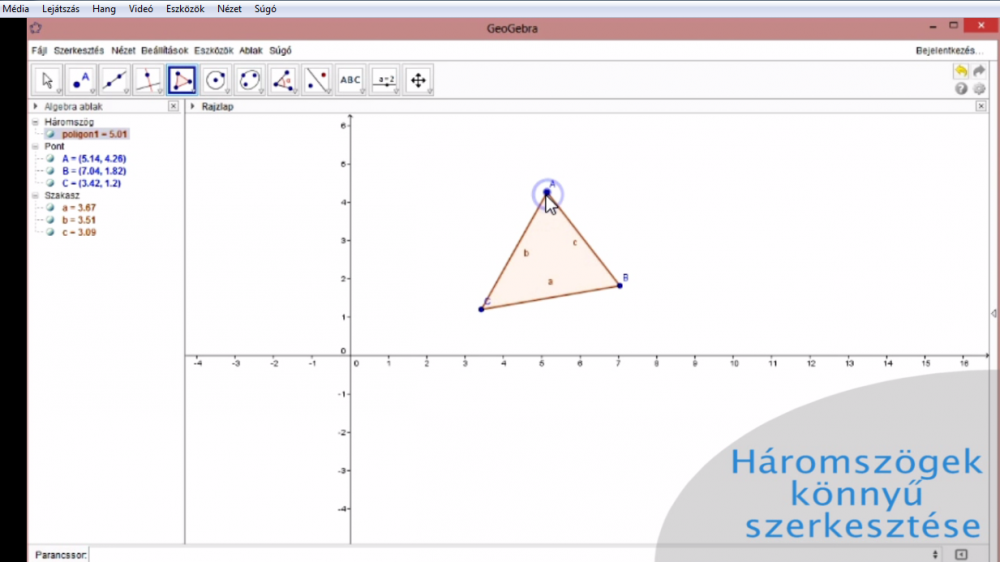
Task: Close the Algebra ablak panel
Action: (x=173, y=106)
